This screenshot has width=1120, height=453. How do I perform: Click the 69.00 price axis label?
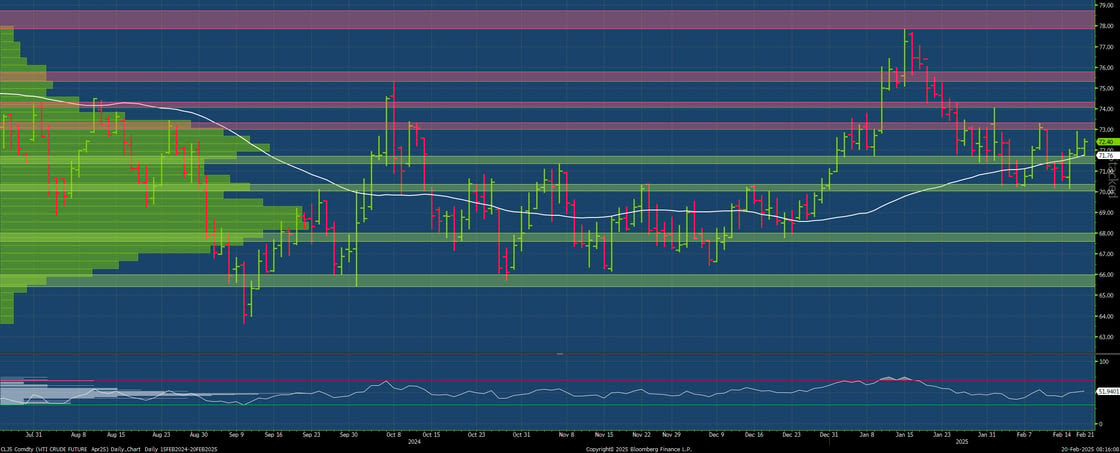tap(1106, 213)
